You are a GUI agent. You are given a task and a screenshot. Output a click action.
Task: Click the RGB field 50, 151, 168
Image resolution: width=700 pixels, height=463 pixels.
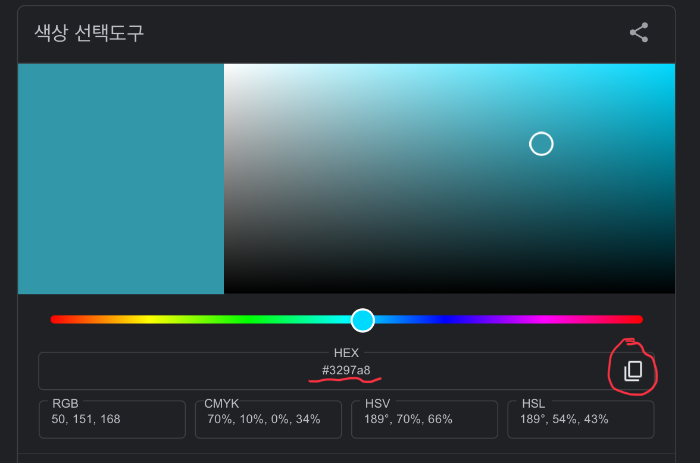(x=112, y=419)
